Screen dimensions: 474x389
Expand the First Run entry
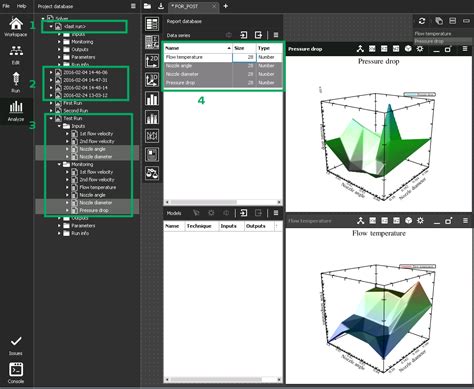(x=51, y=103)
